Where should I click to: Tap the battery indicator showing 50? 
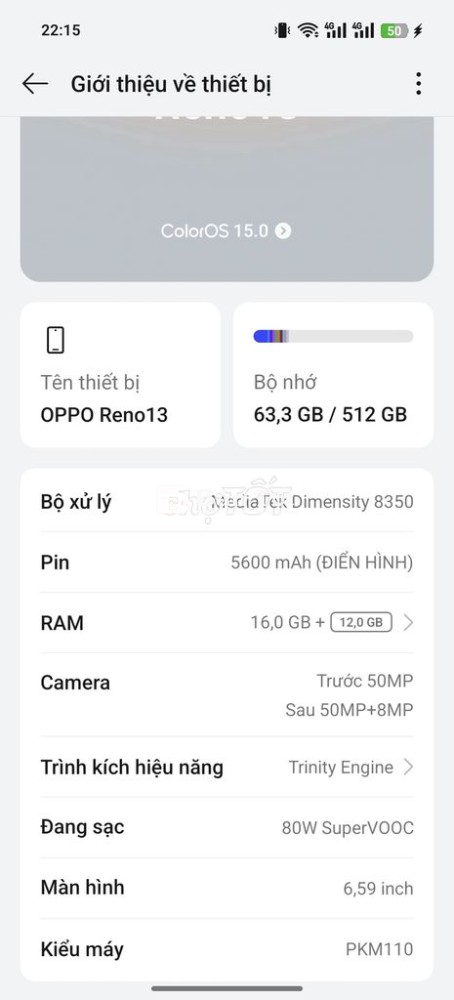click(x=394, y=30)
